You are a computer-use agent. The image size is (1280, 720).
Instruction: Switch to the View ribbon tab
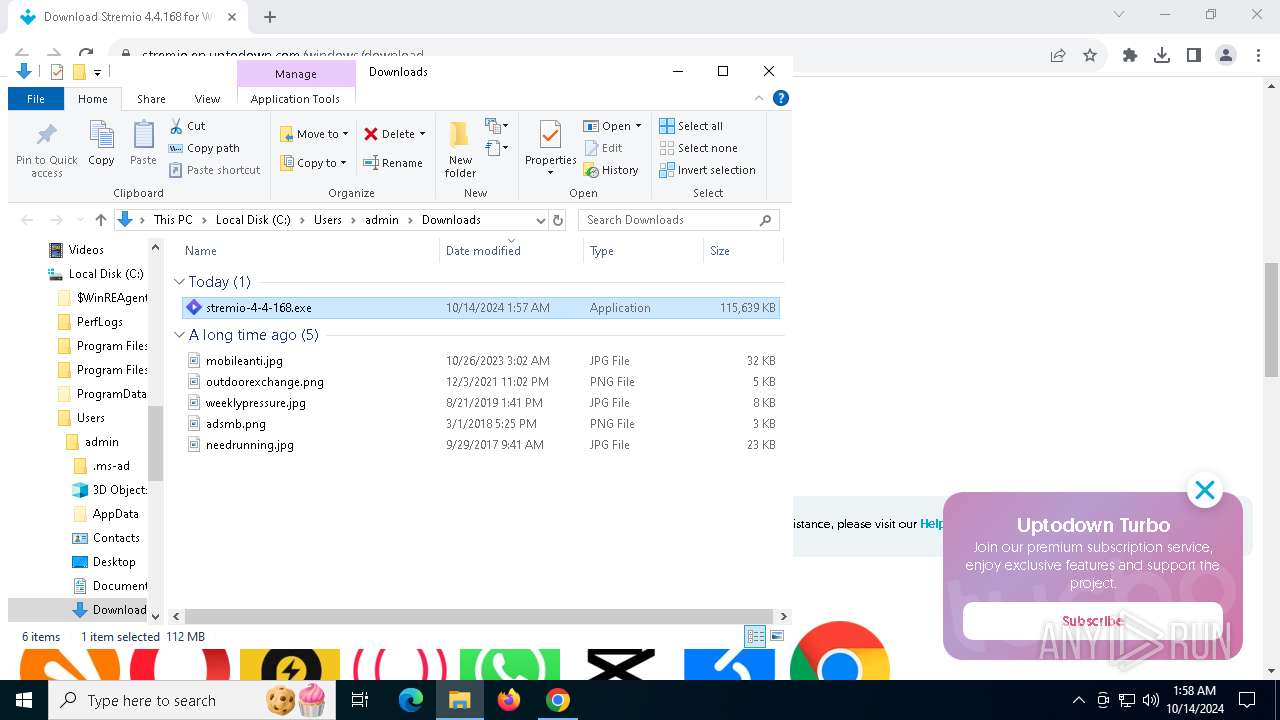tap(207, 99)
